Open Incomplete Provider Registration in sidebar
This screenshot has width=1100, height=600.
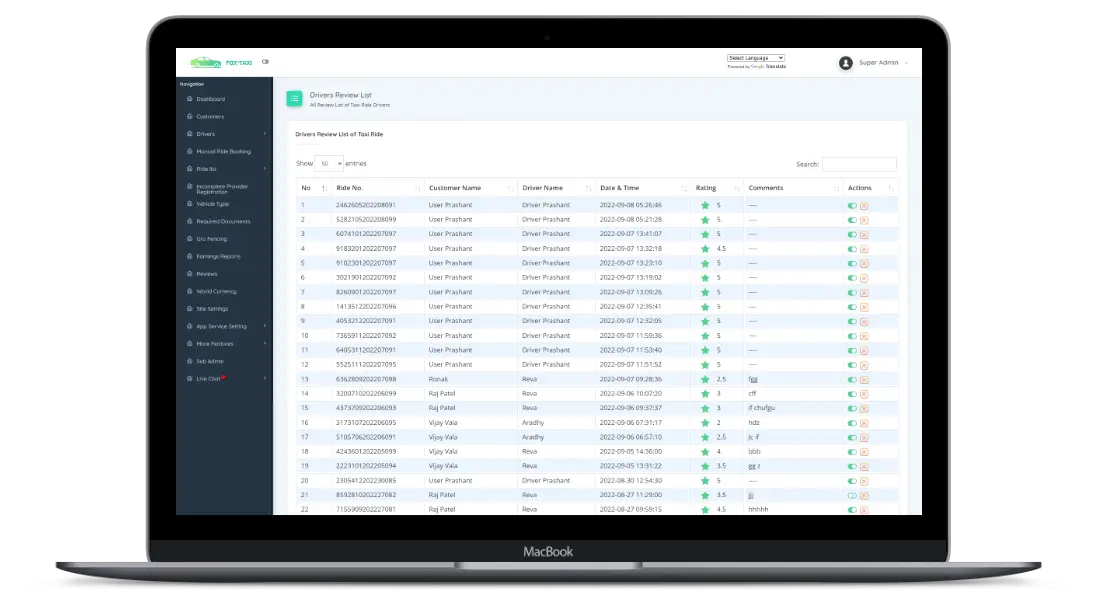coord(222,189)
